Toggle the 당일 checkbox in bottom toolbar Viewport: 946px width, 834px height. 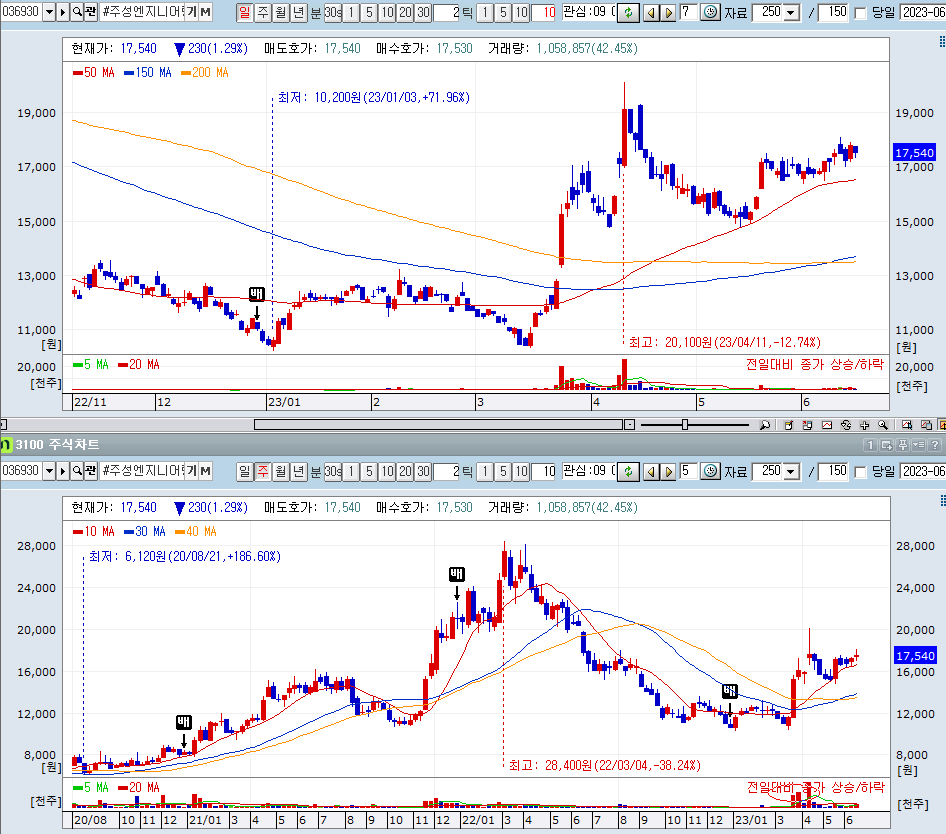click(861, 472)
